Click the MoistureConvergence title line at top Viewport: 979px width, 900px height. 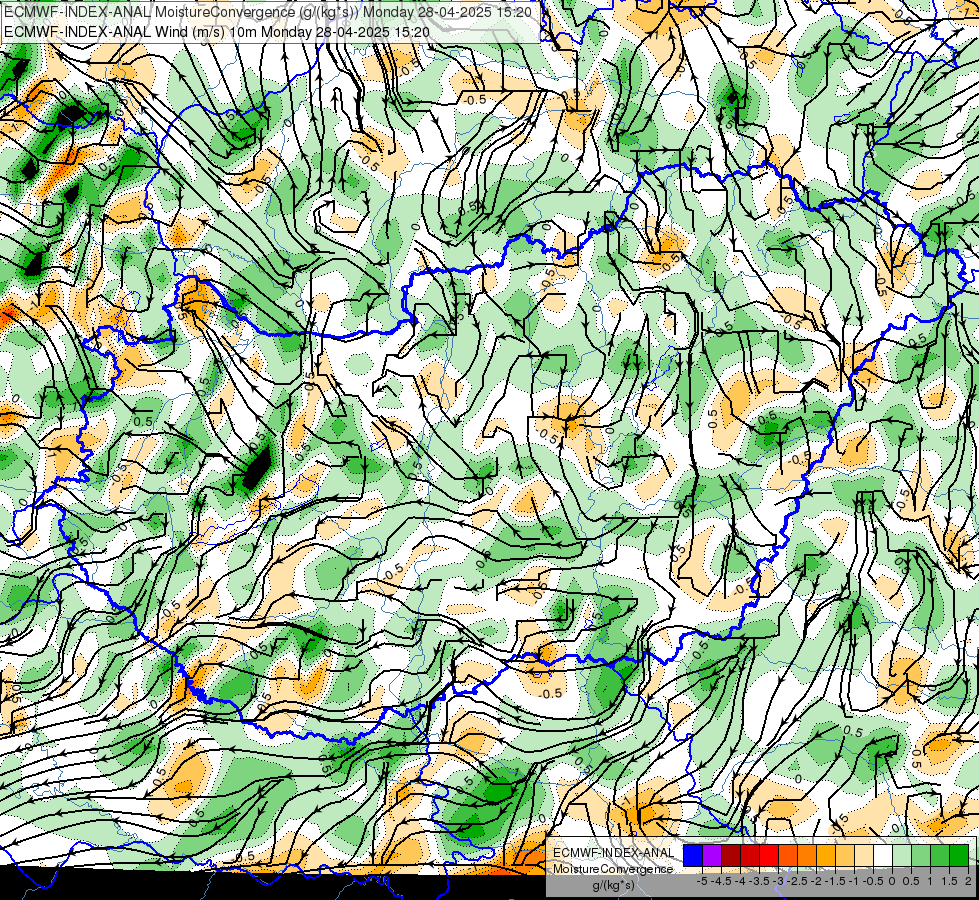[x=268, y=12]
